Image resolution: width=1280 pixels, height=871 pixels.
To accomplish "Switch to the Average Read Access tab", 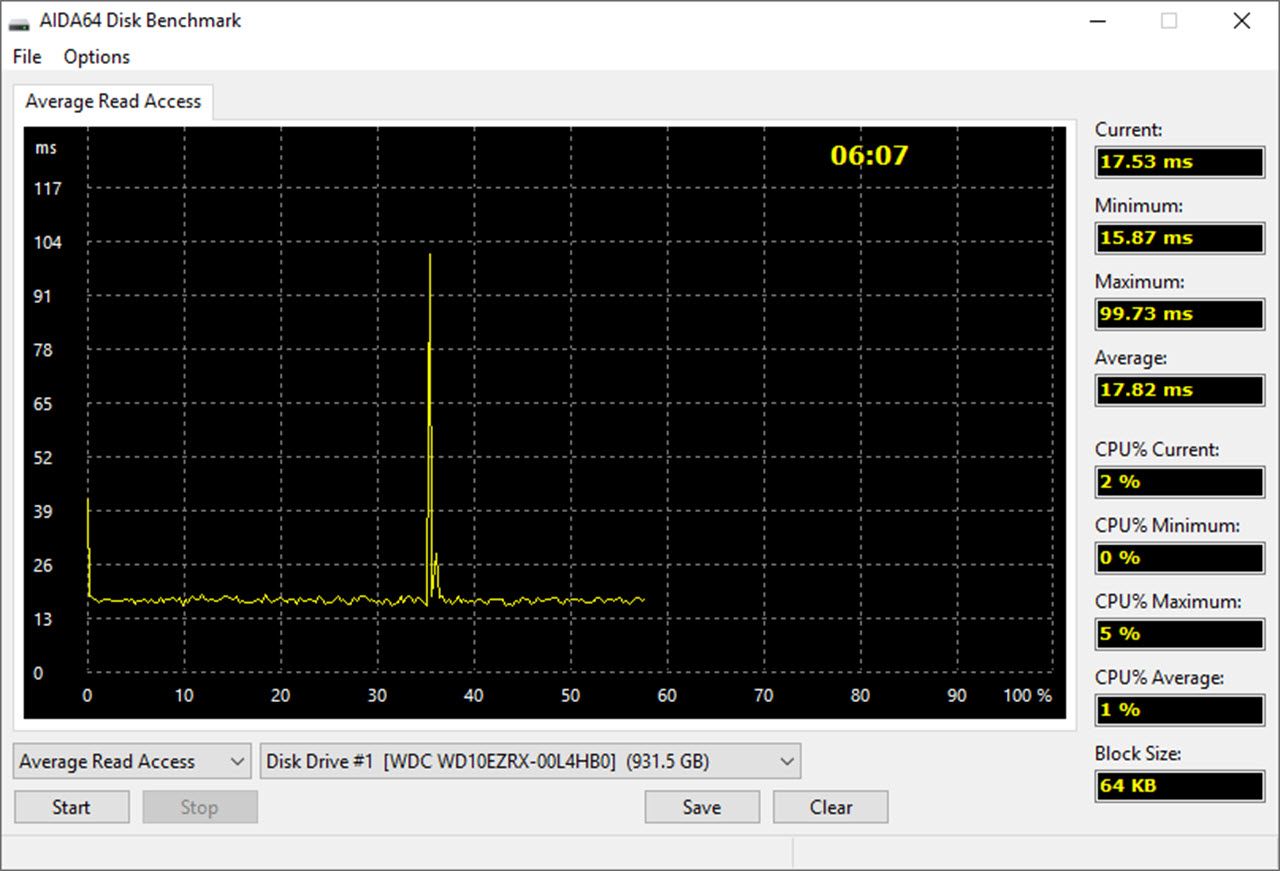I will click(x=113, y=101).
